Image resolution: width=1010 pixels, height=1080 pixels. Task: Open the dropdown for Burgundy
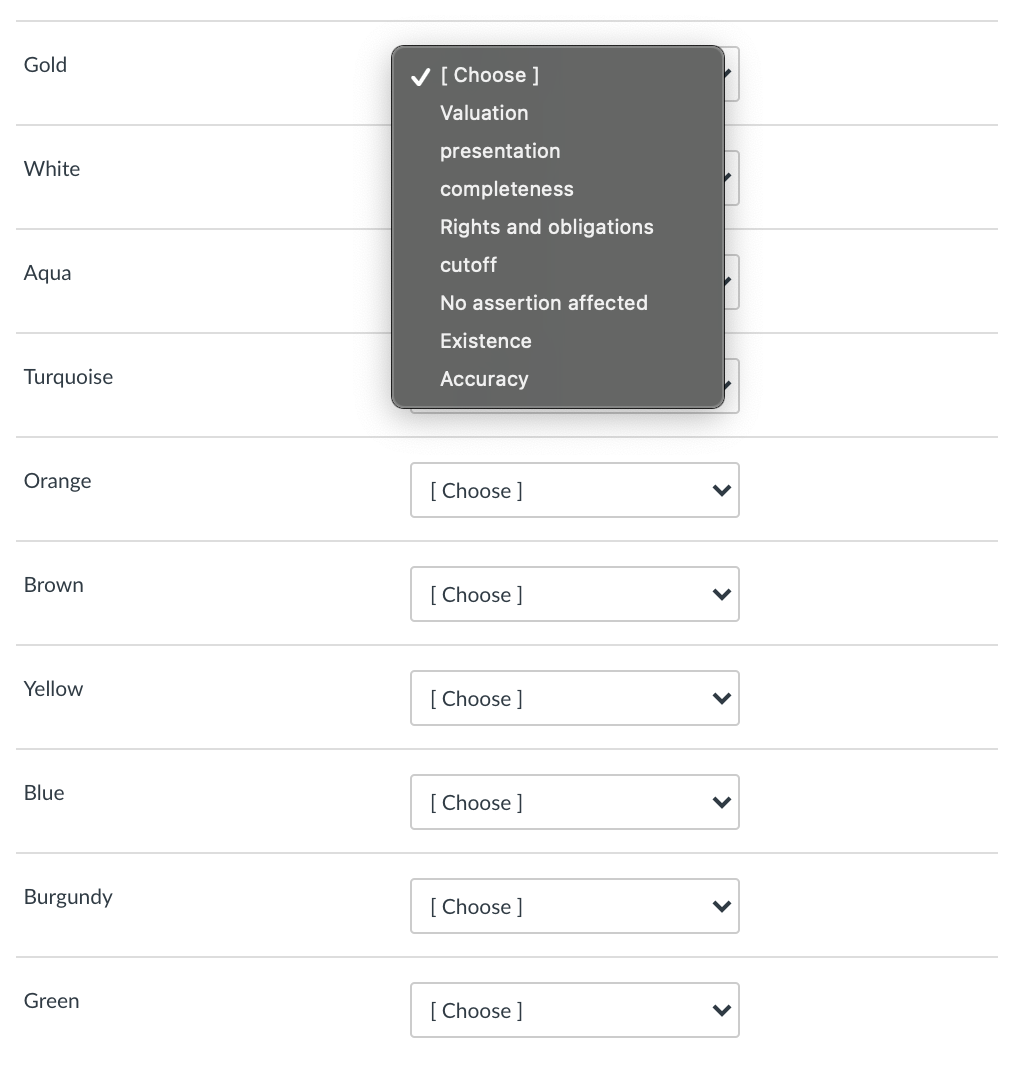(574, 906)
